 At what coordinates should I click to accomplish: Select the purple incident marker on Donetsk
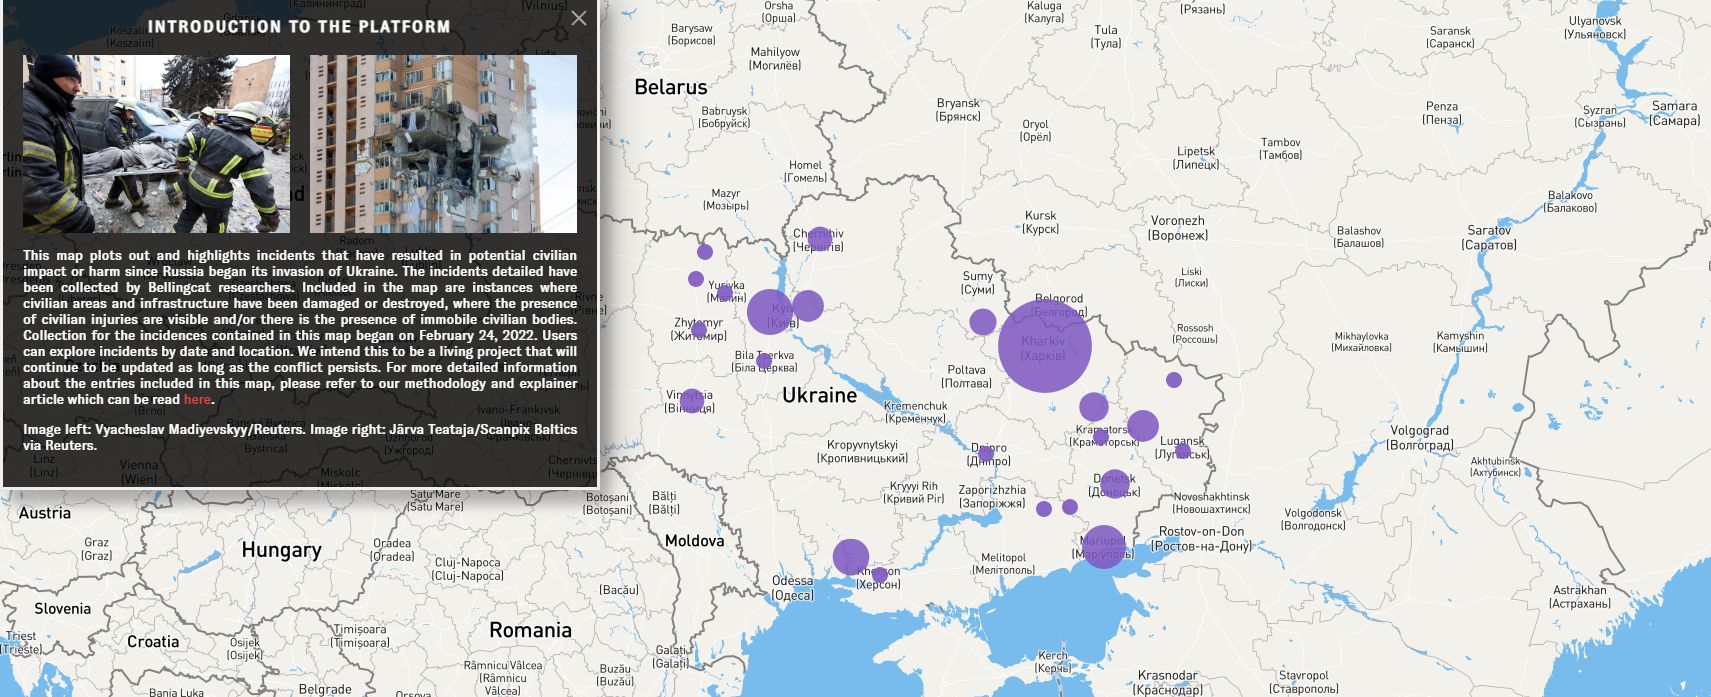1114,485
